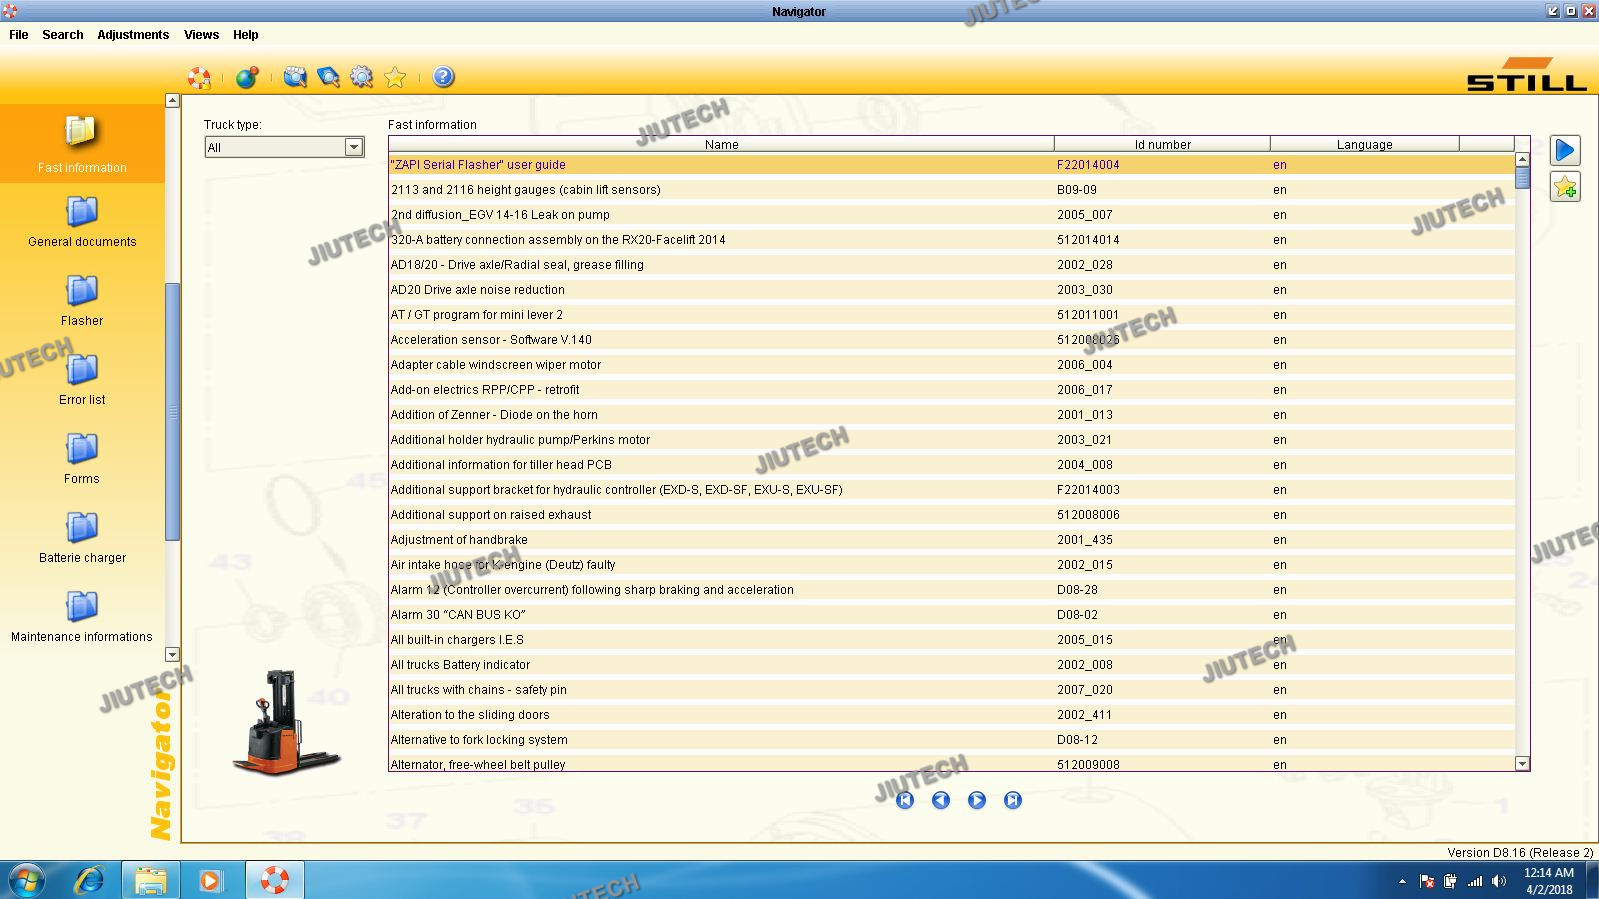
Task: Select row 2113 and 2116 height gauges
Action: [952, 190]
